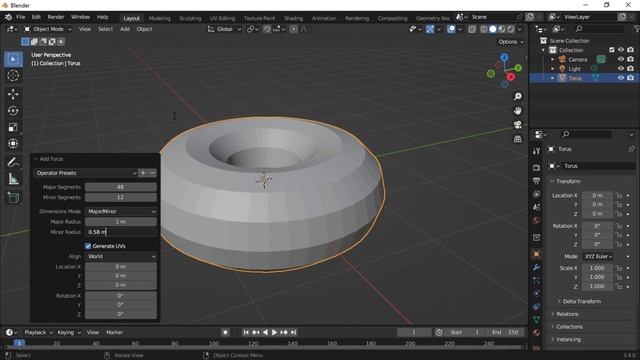Click the pan view hand icon
This screenshot has width=640, height=360.
pos(518,111)
